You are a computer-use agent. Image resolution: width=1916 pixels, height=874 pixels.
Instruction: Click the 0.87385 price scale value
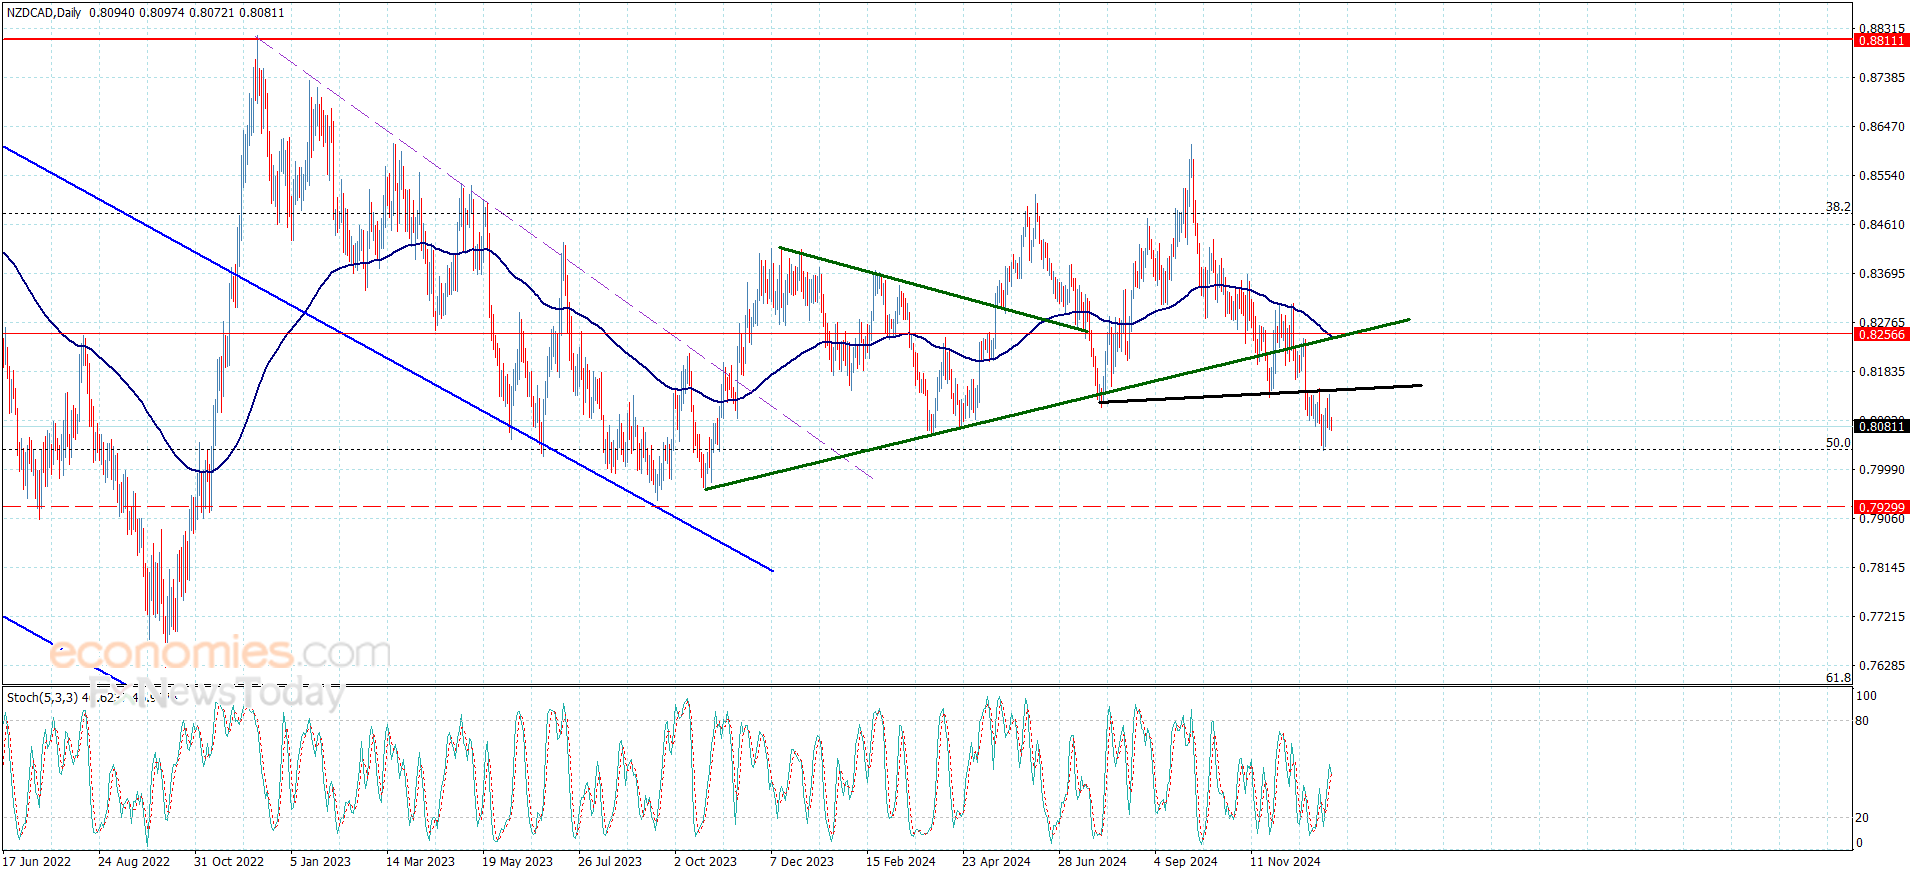(x=1881, y=77)
